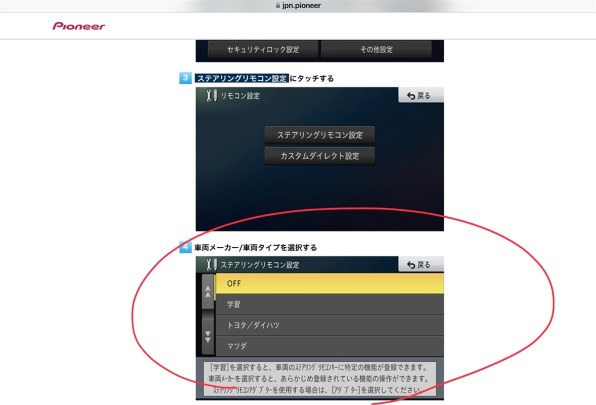This screenshot has height=405, width=596.
Task: Select その他設定 button
Action: (376, 49)
